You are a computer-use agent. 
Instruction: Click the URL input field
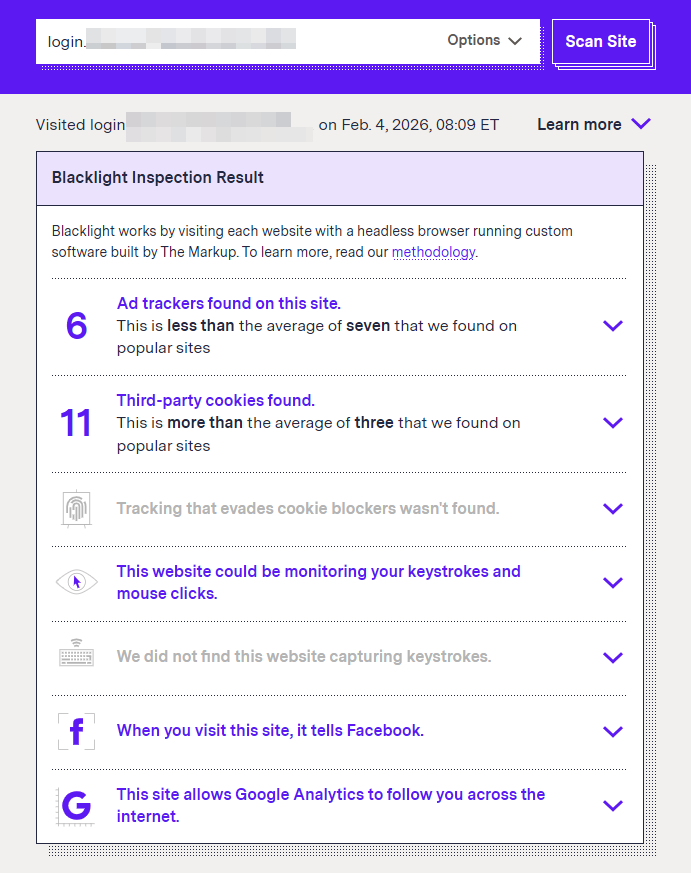pyautogui.click(x=240, y=41)
